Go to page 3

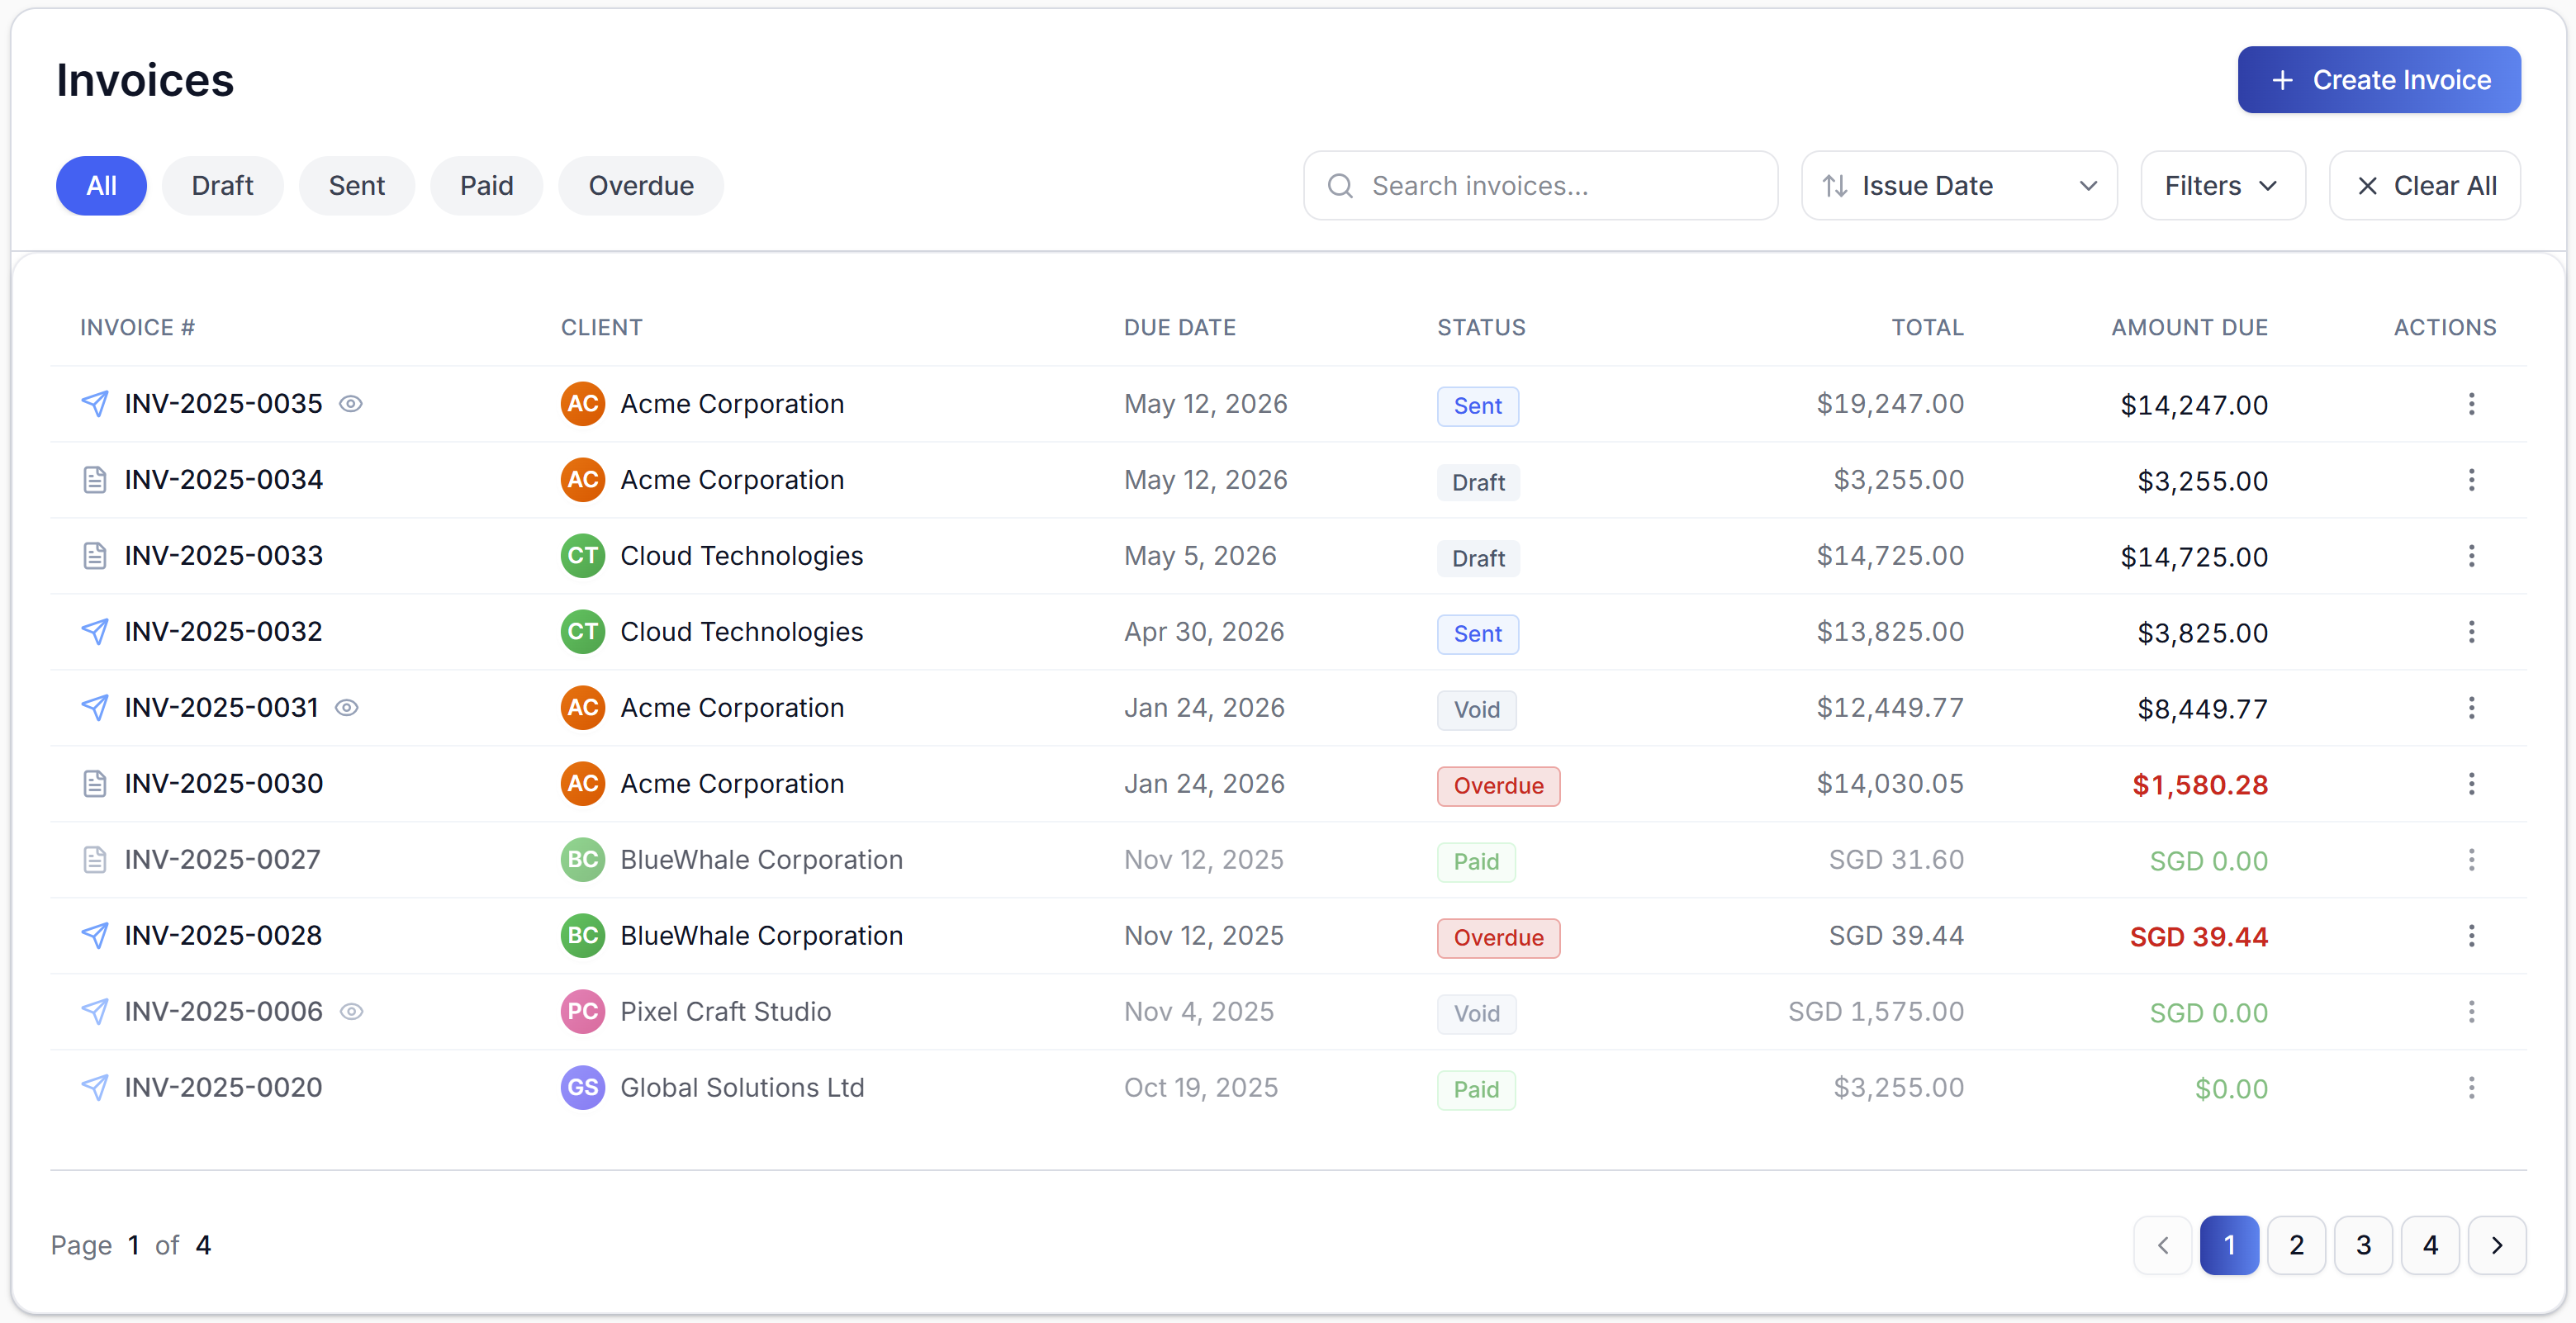point(2364,1246)
